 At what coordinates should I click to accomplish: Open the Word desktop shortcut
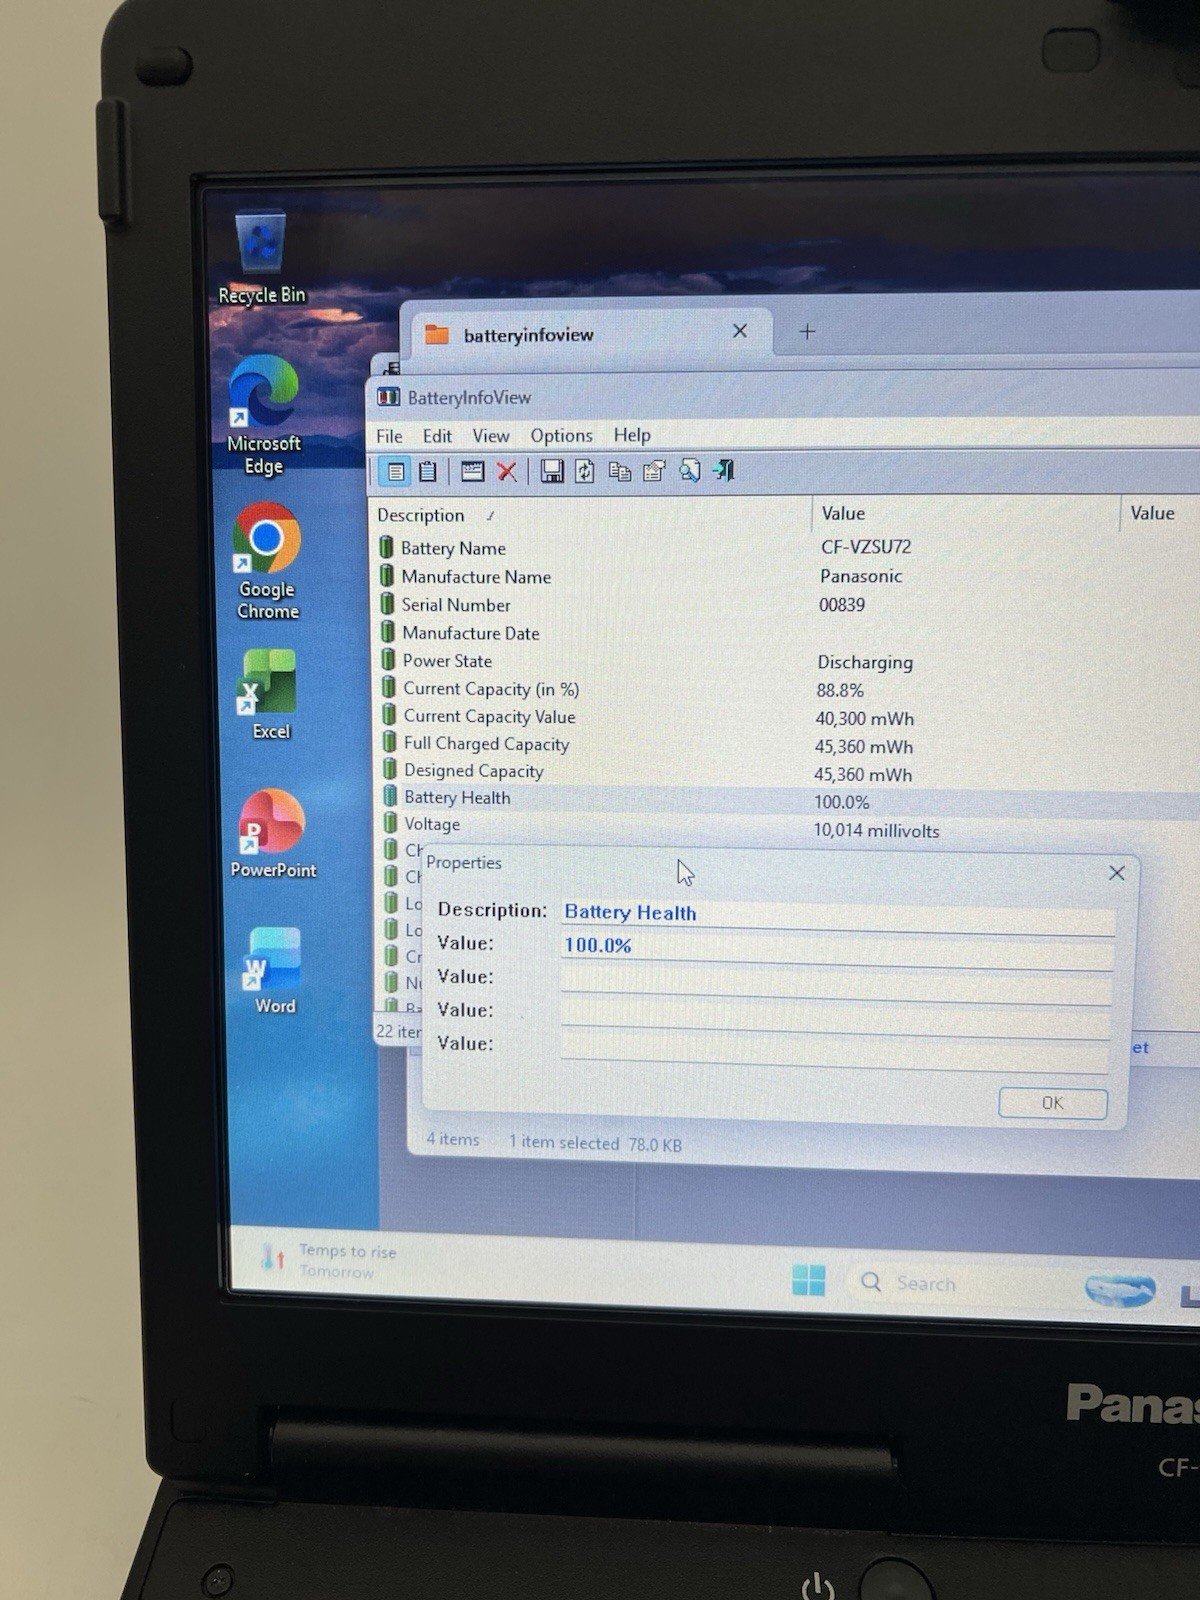pyautogui.click(x=275, y=970)
